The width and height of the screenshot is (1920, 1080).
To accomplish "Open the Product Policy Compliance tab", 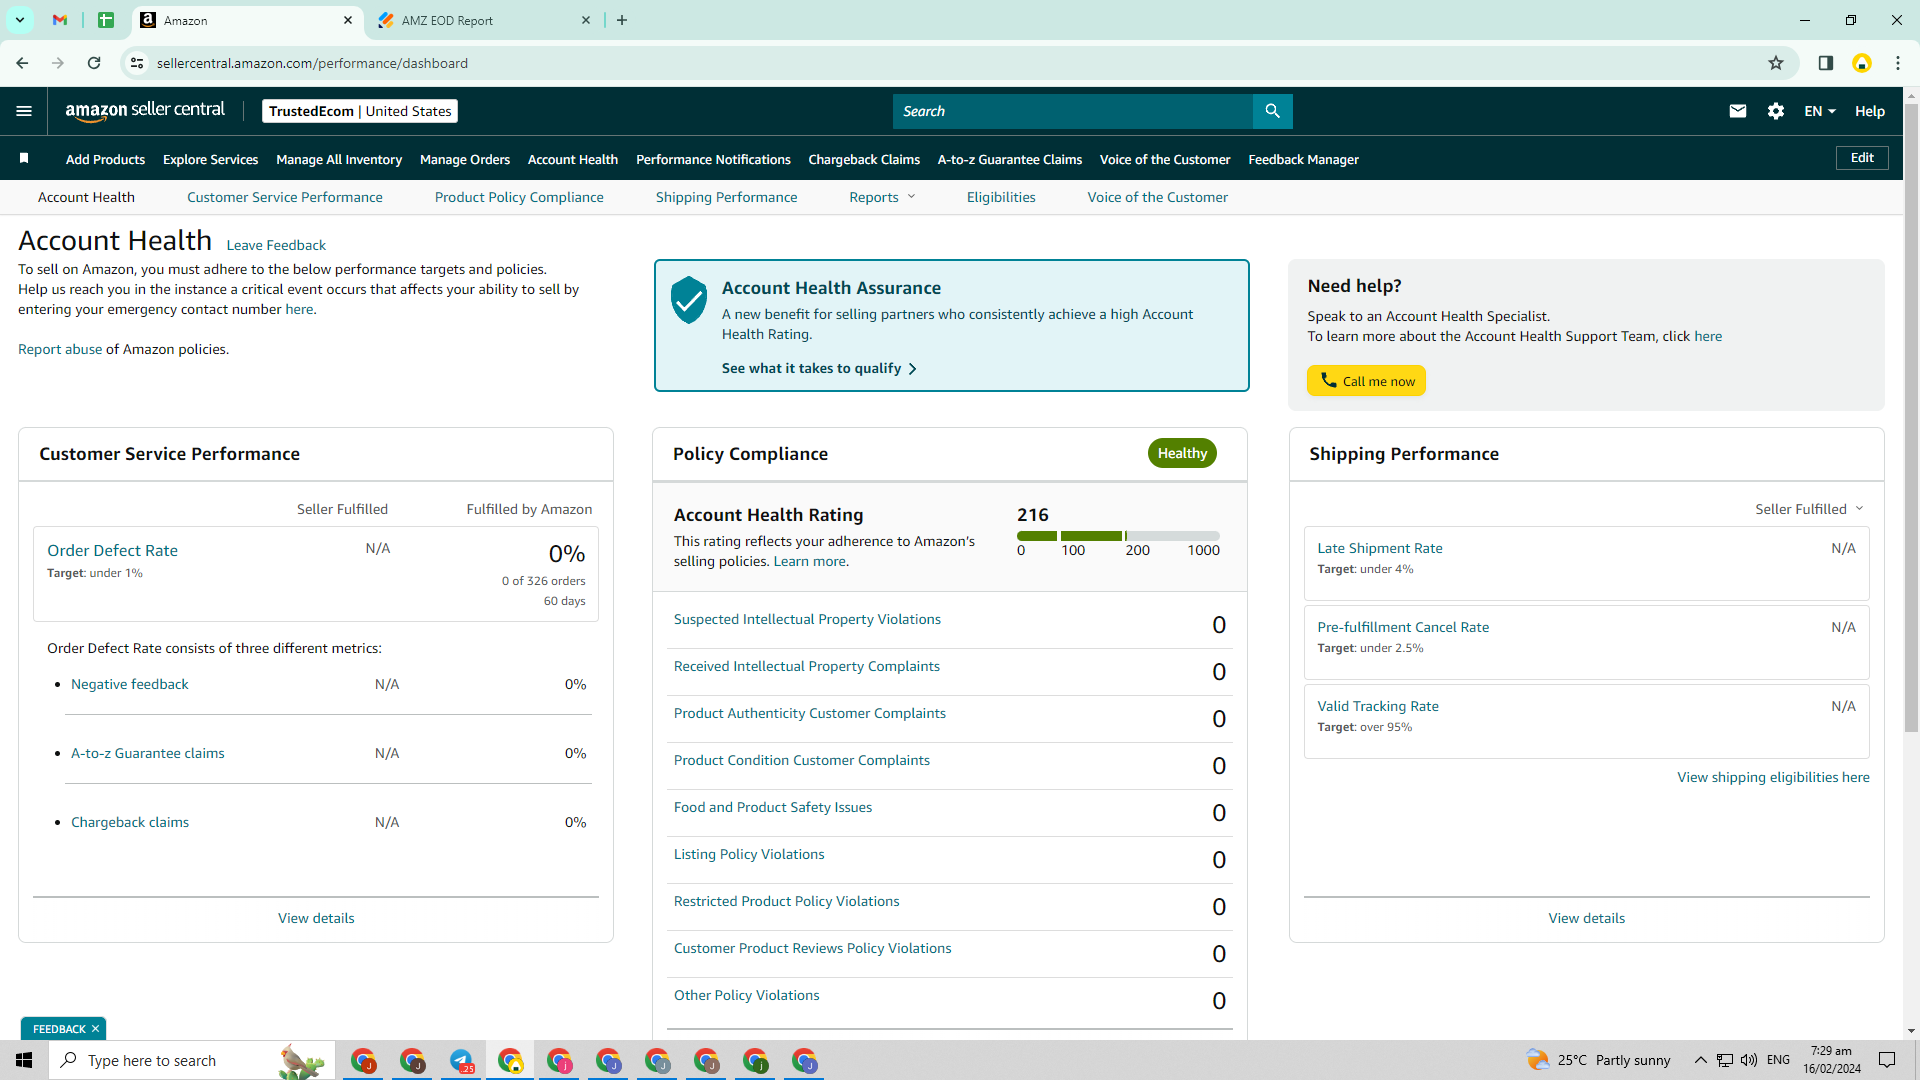I will click(519, 197).
